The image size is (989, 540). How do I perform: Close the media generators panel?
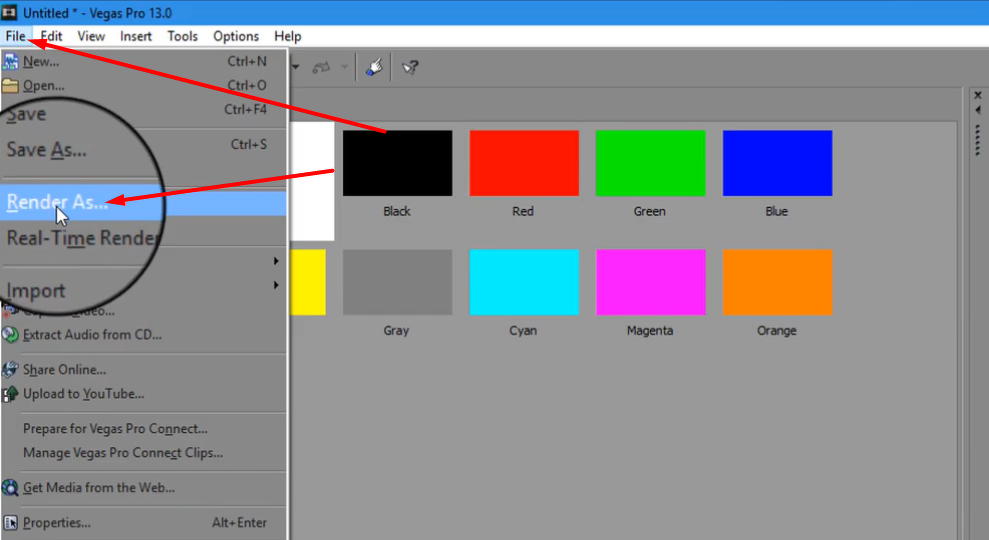(978, 95)
